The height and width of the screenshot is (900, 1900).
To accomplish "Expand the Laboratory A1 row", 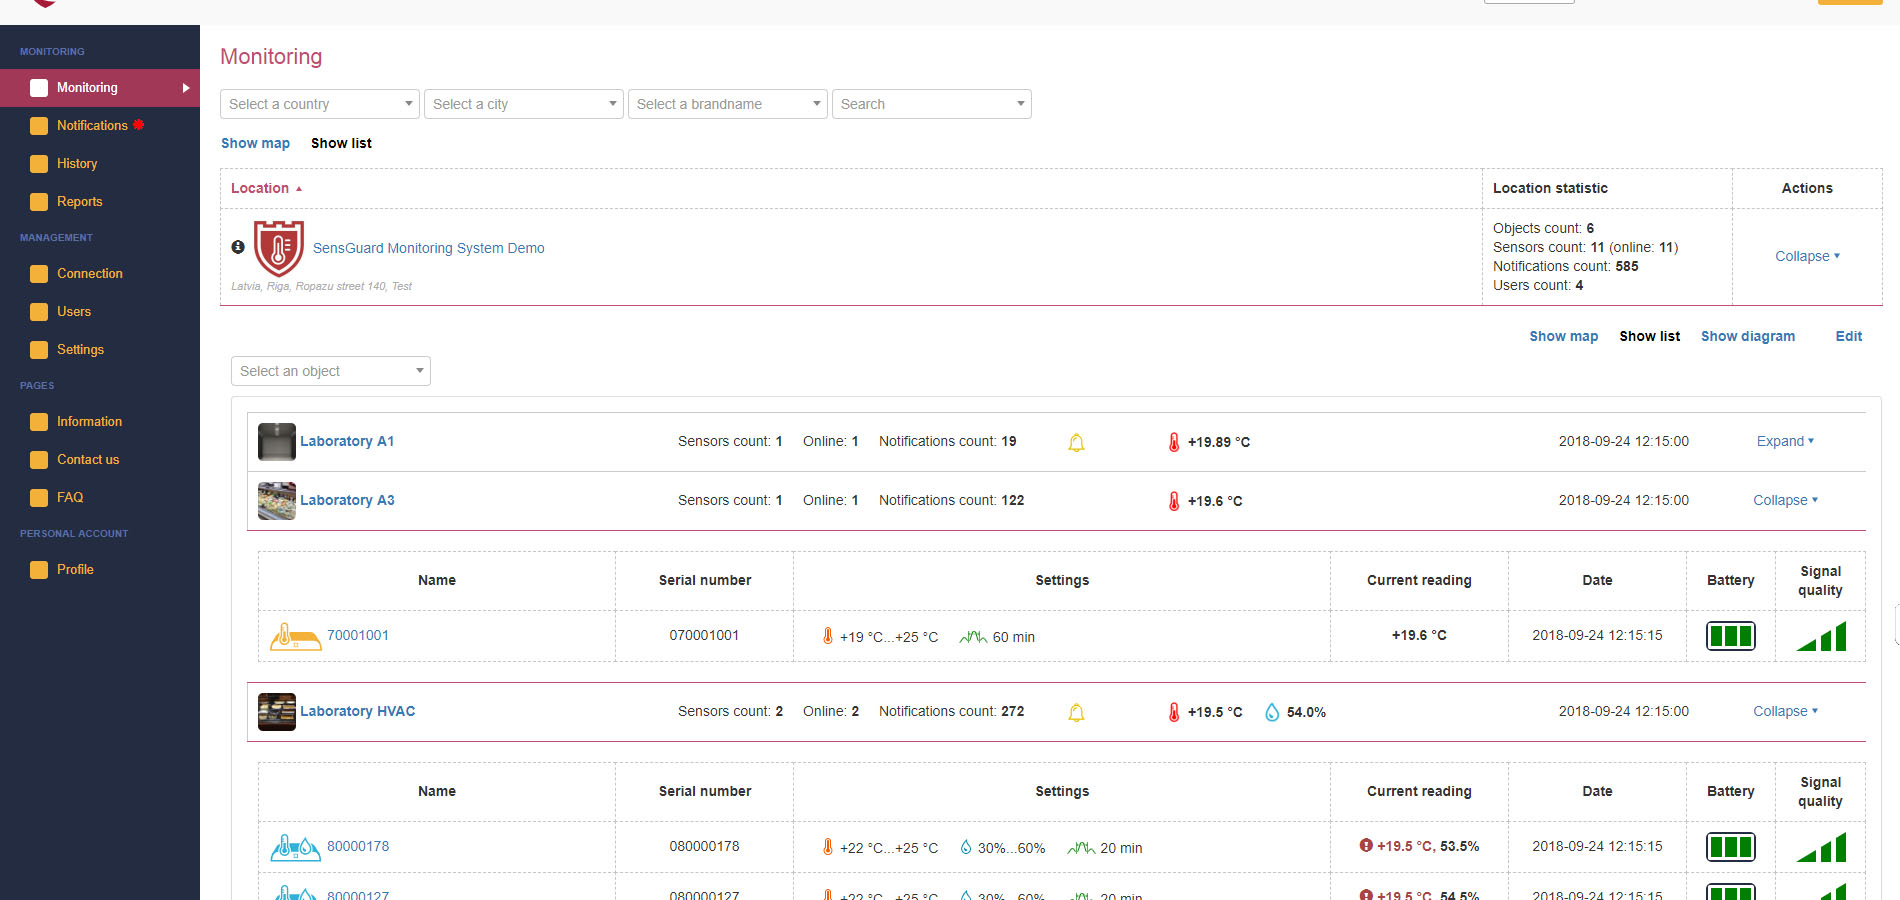I will (x=1785, y=441).
